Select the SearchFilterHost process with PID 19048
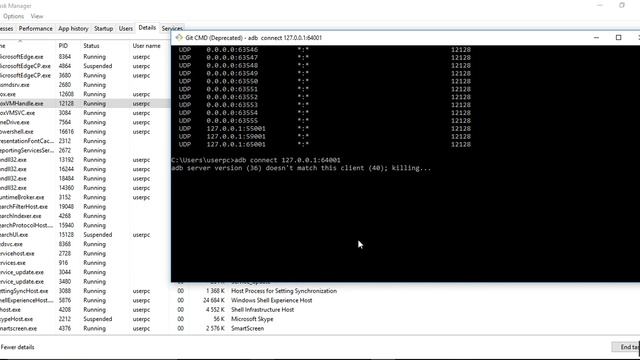This screenshot has width=640, height=360. click(84, 207)
